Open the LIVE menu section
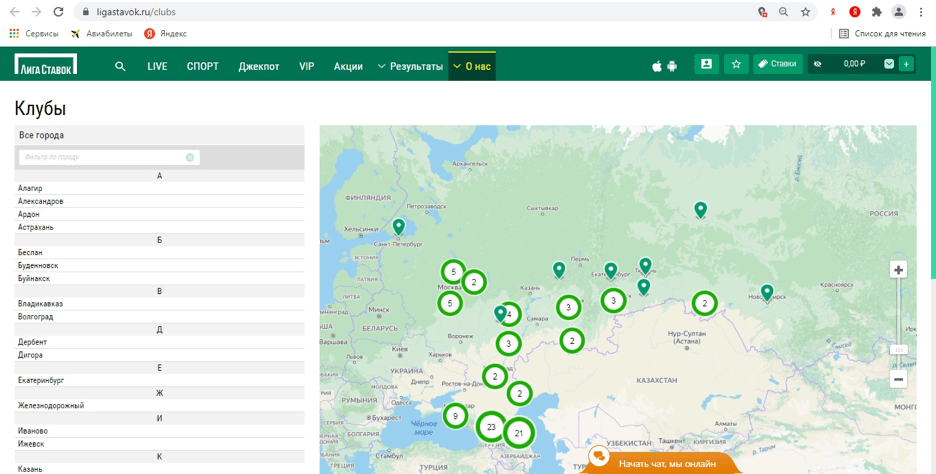The image size is (936, 474). (157, 66)
